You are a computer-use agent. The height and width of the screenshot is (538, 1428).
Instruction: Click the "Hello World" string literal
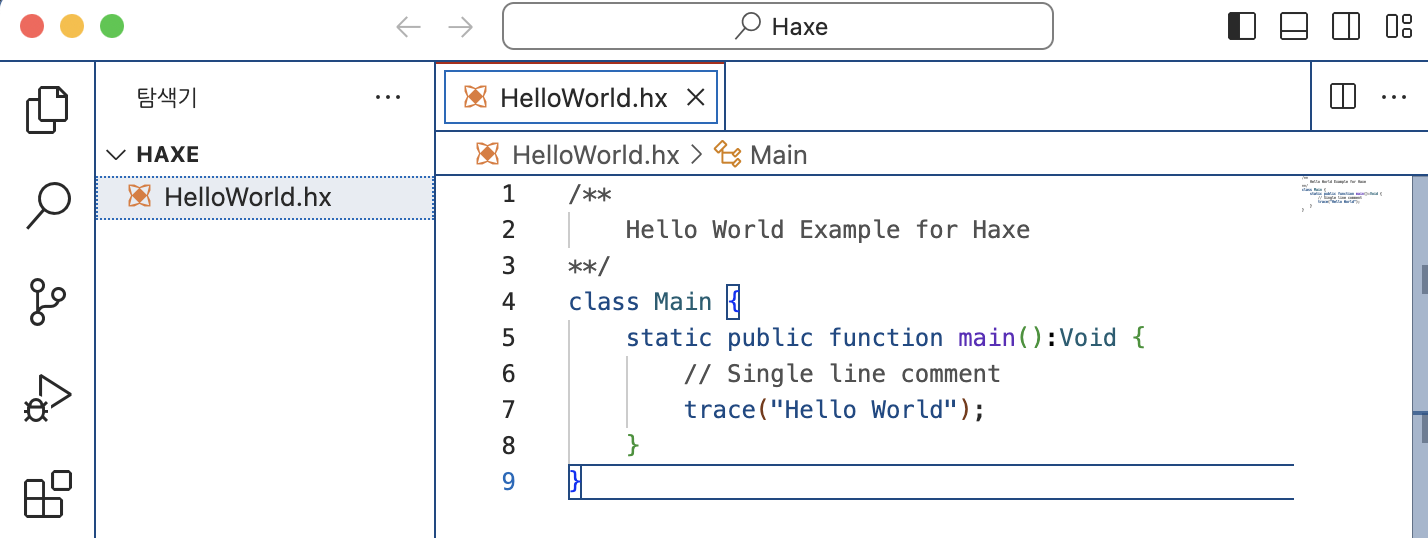click(864, 410)
